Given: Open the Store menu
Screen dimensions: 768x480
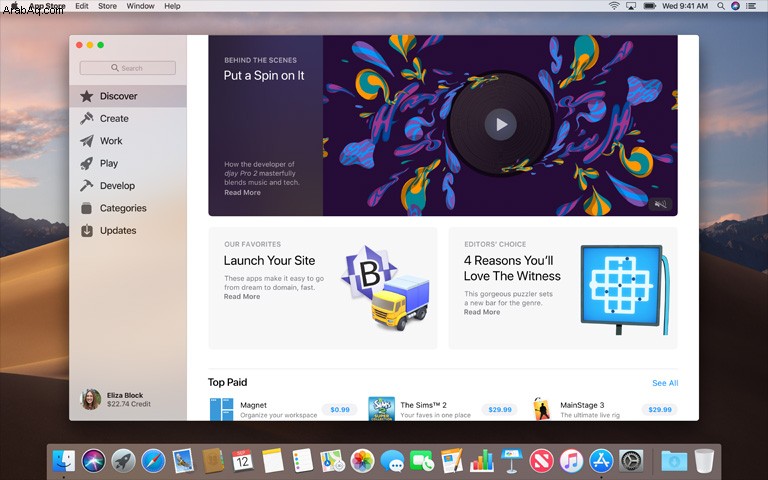Looking at the screenshot, I should (x=107, y=6).
